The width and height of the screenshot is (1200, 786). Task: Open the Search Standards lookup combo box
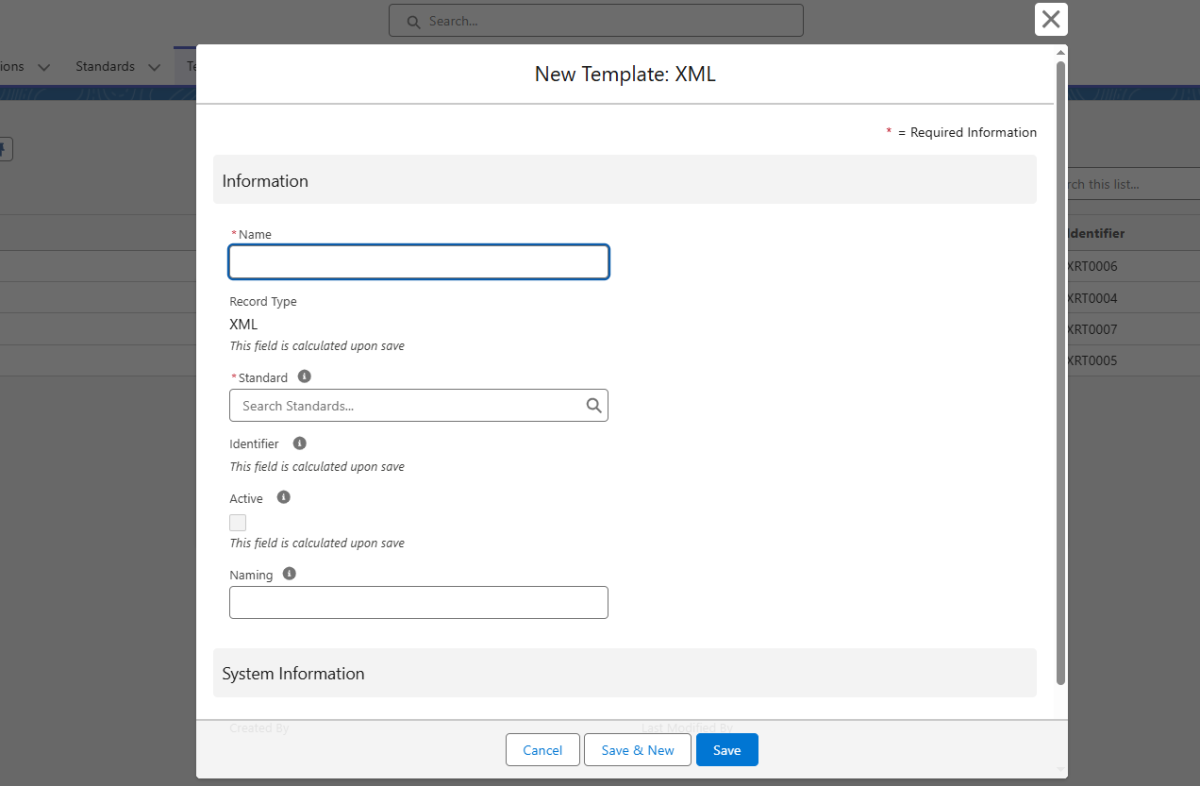coord(410,406)
